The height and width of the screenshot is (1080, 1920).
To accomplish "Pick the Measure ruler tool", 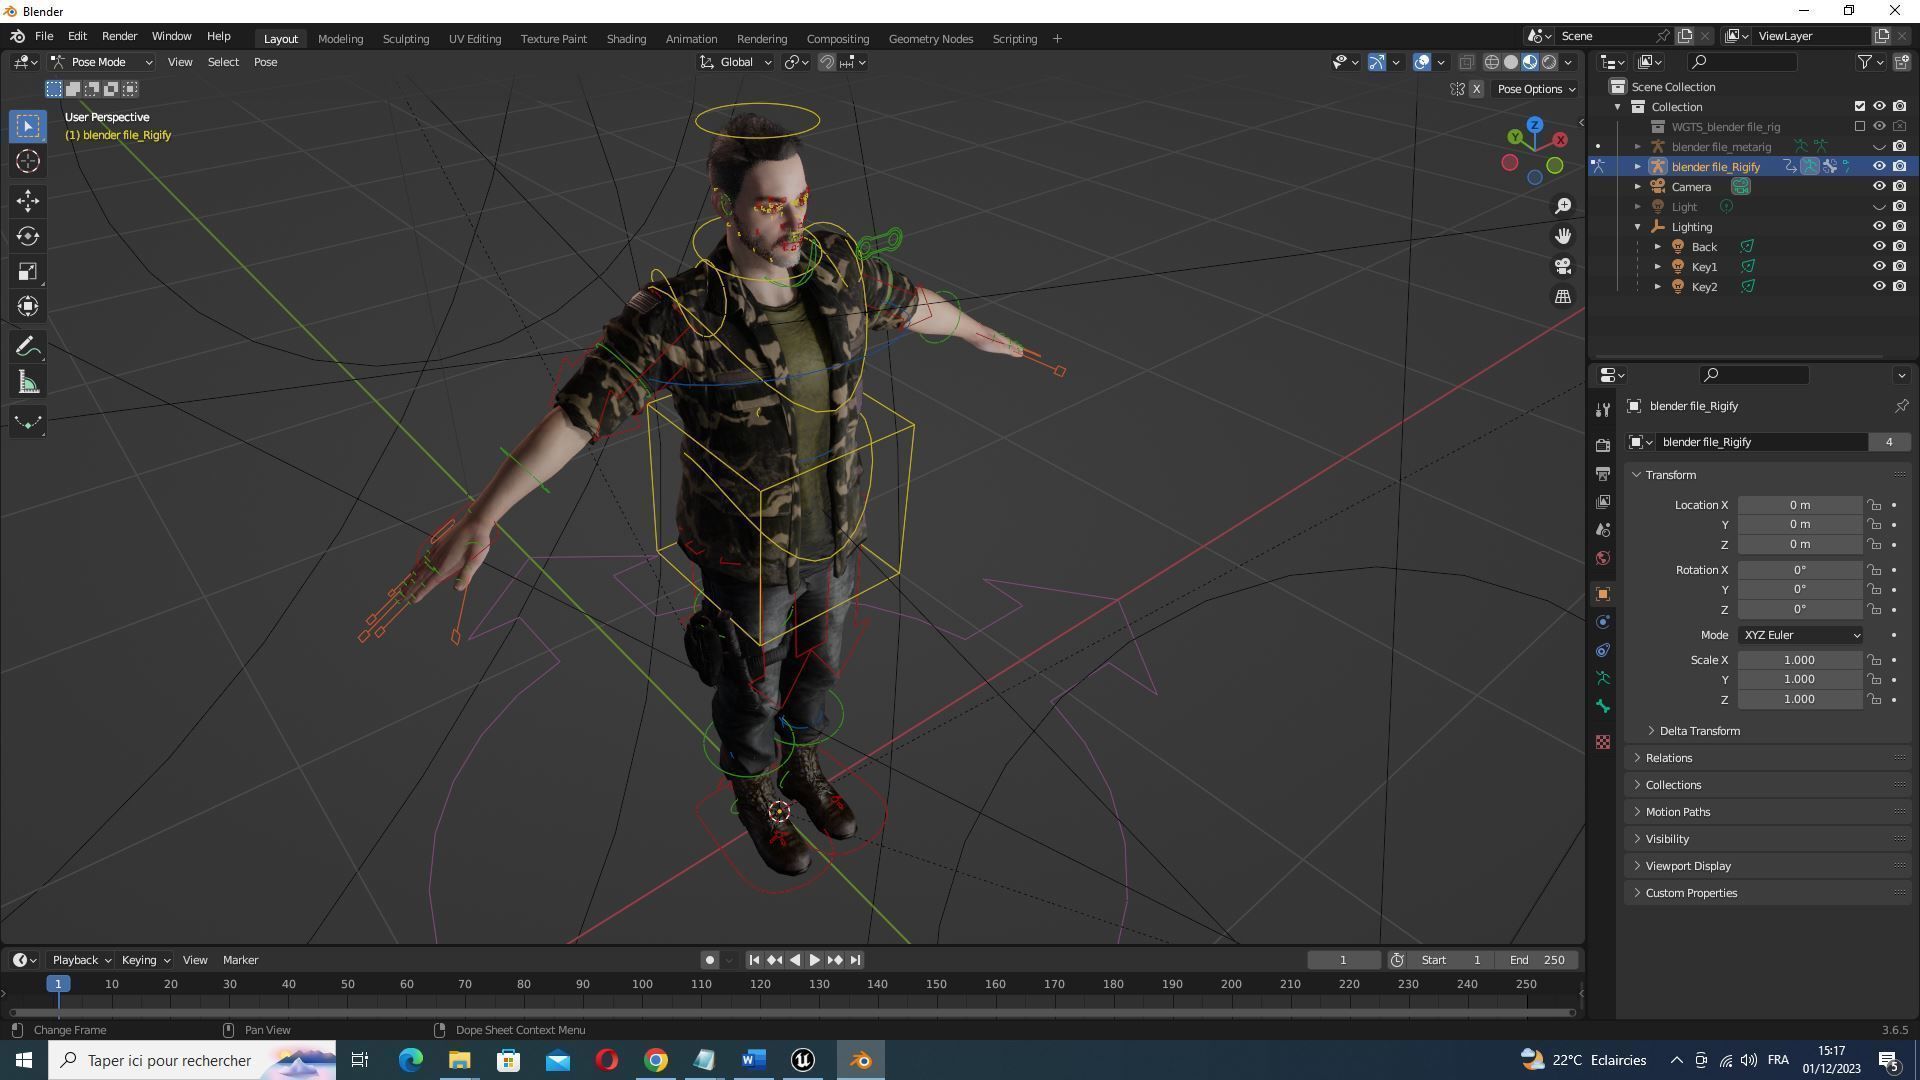I will pos(28,383).
